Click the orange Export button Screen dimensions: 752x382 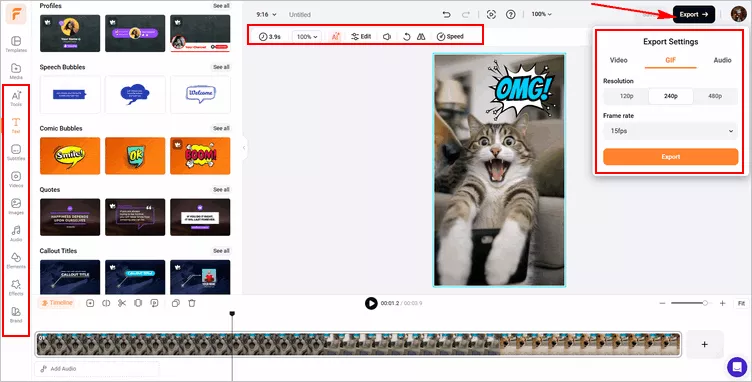tap(670, 157)
